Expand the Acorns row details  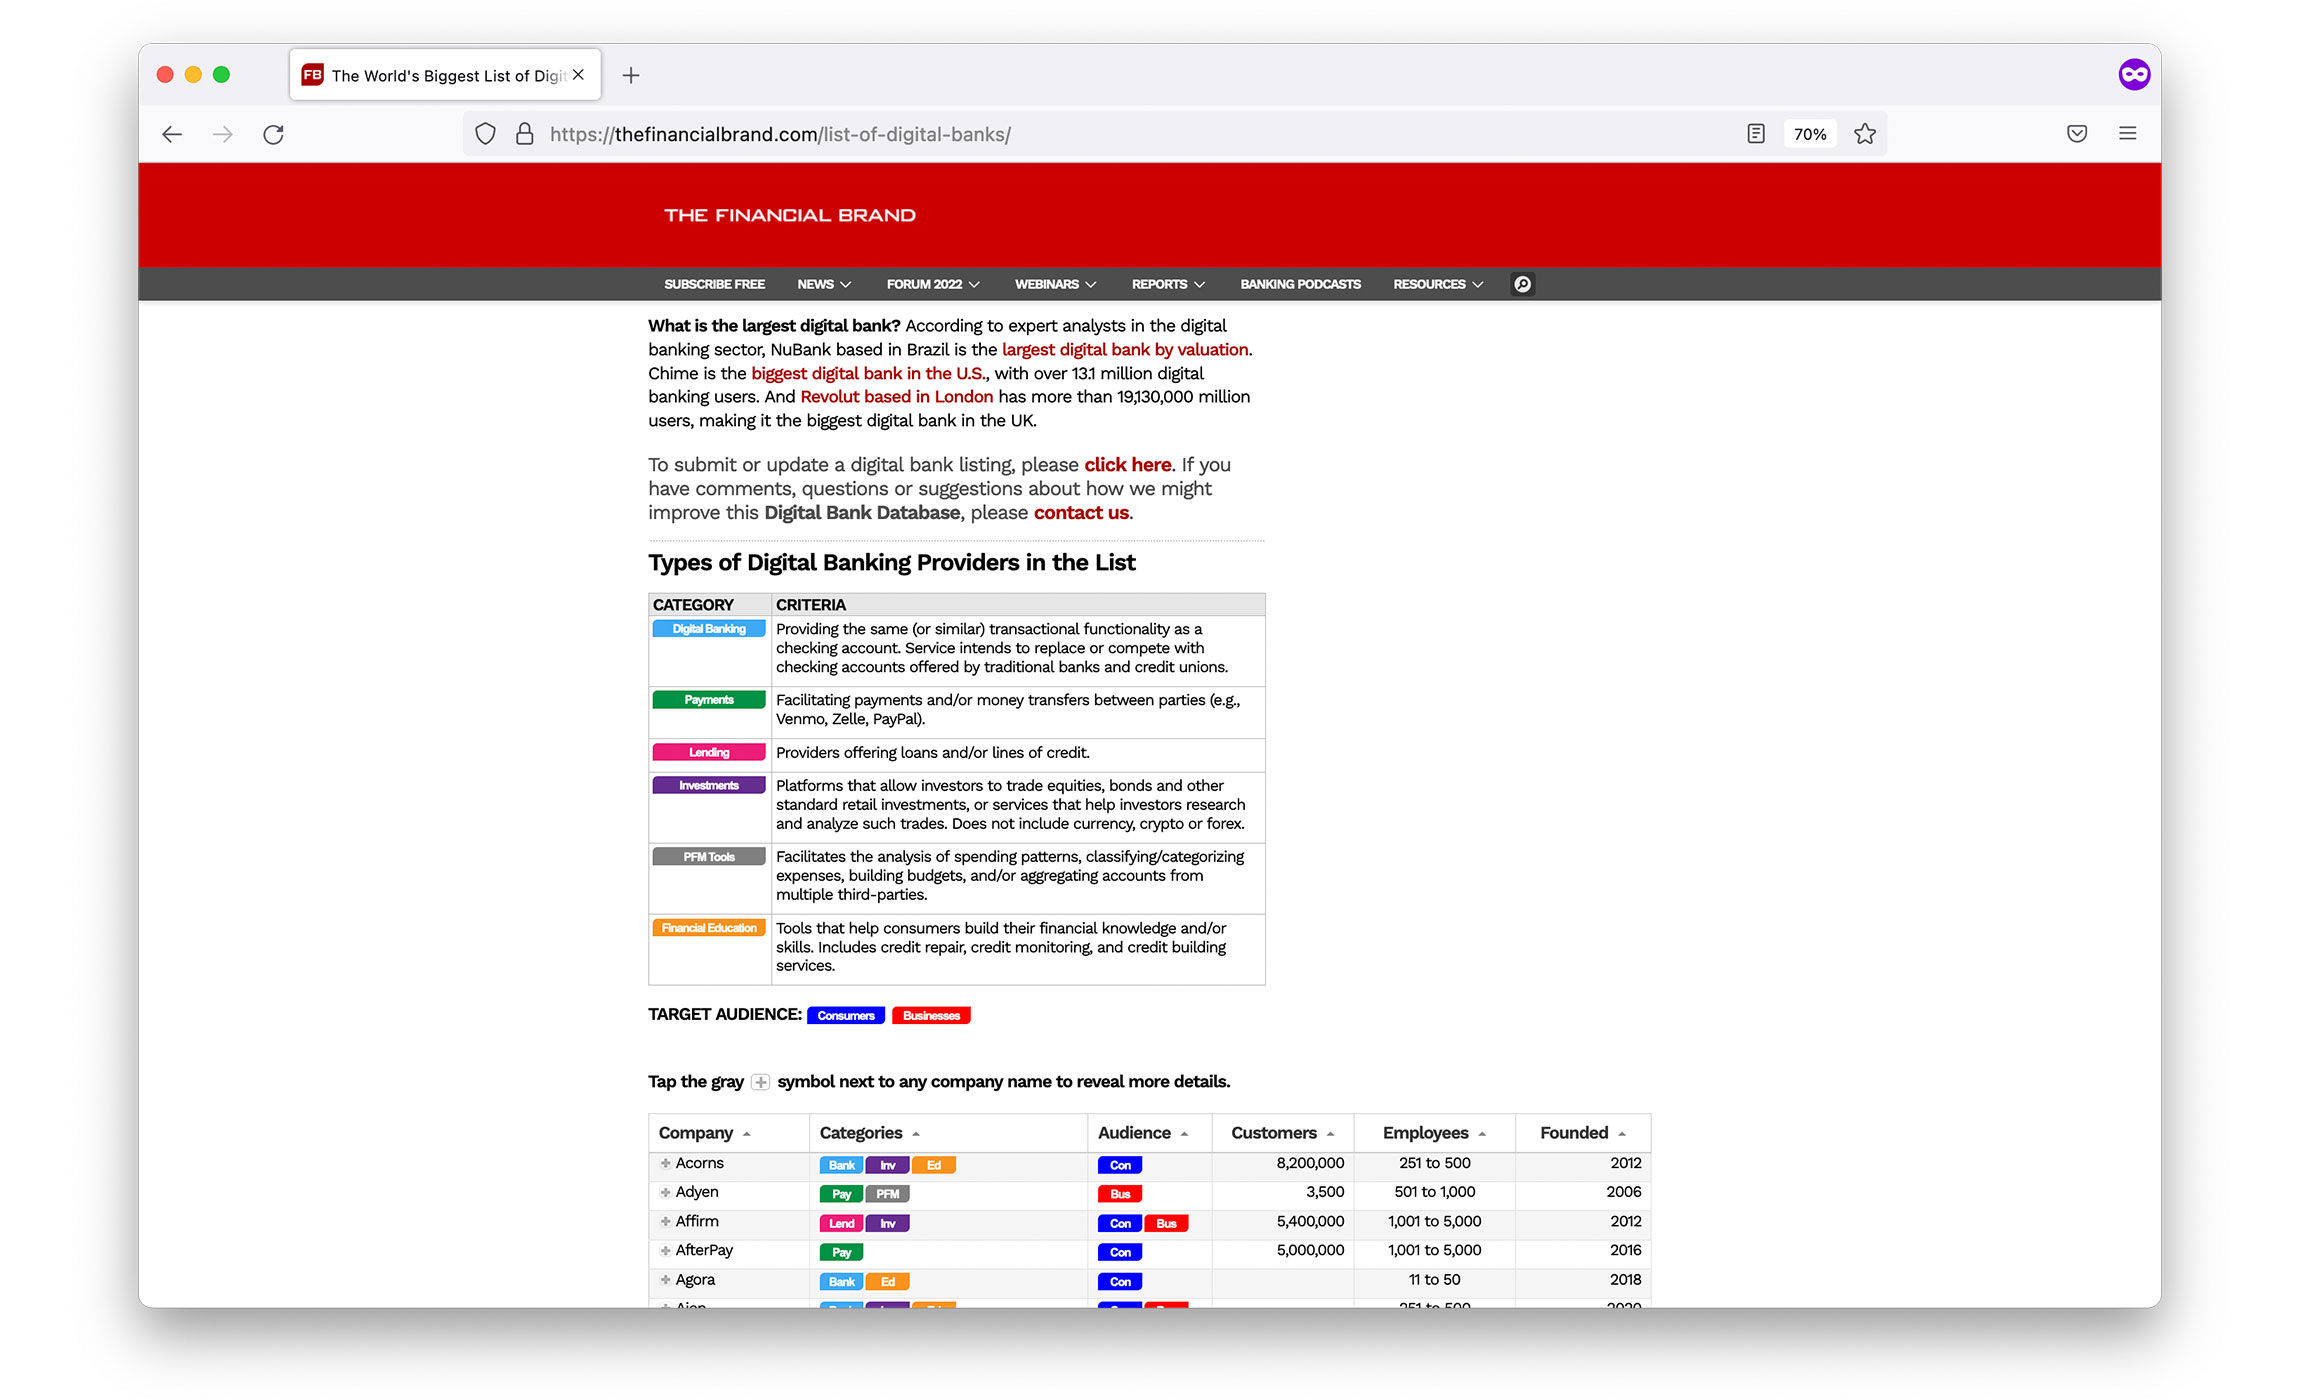[x=665, y=1163]
